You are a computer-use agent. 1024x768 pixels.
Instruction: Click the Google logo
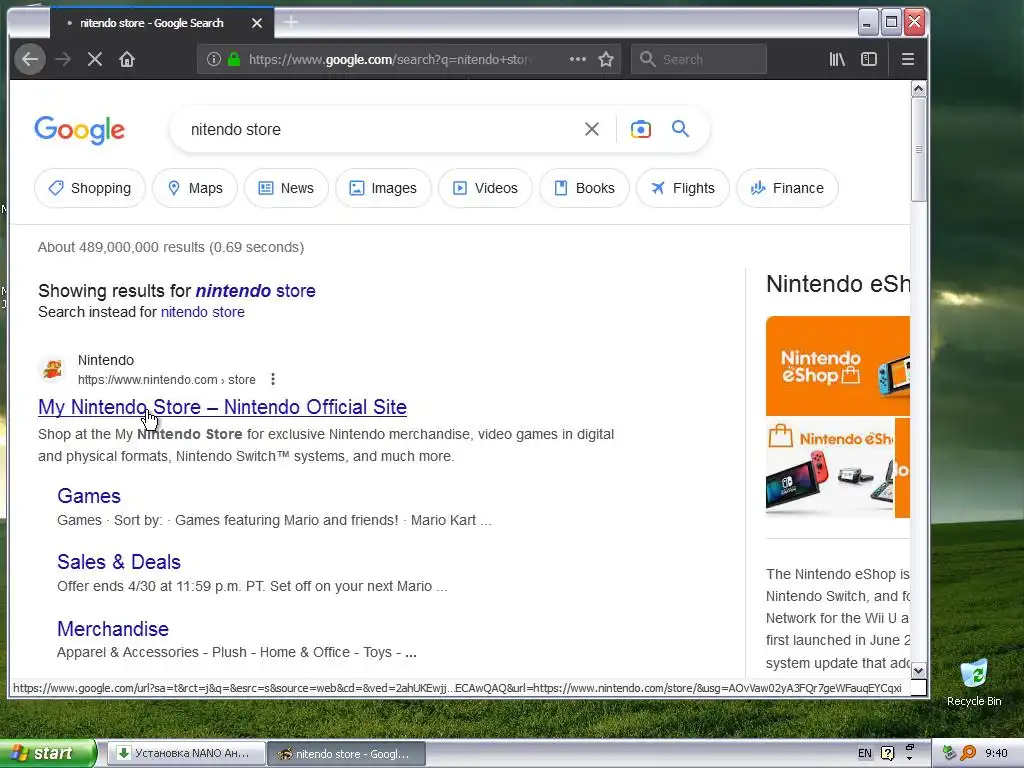pyautogui.click(x=80, y=129)
